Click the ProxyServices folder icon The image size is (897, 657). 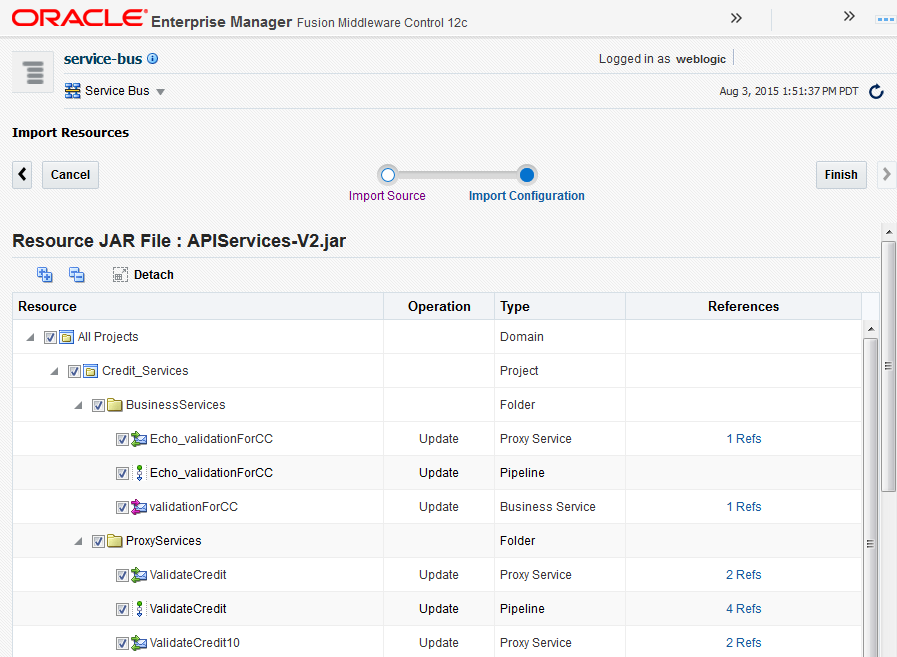pos(115,541)
